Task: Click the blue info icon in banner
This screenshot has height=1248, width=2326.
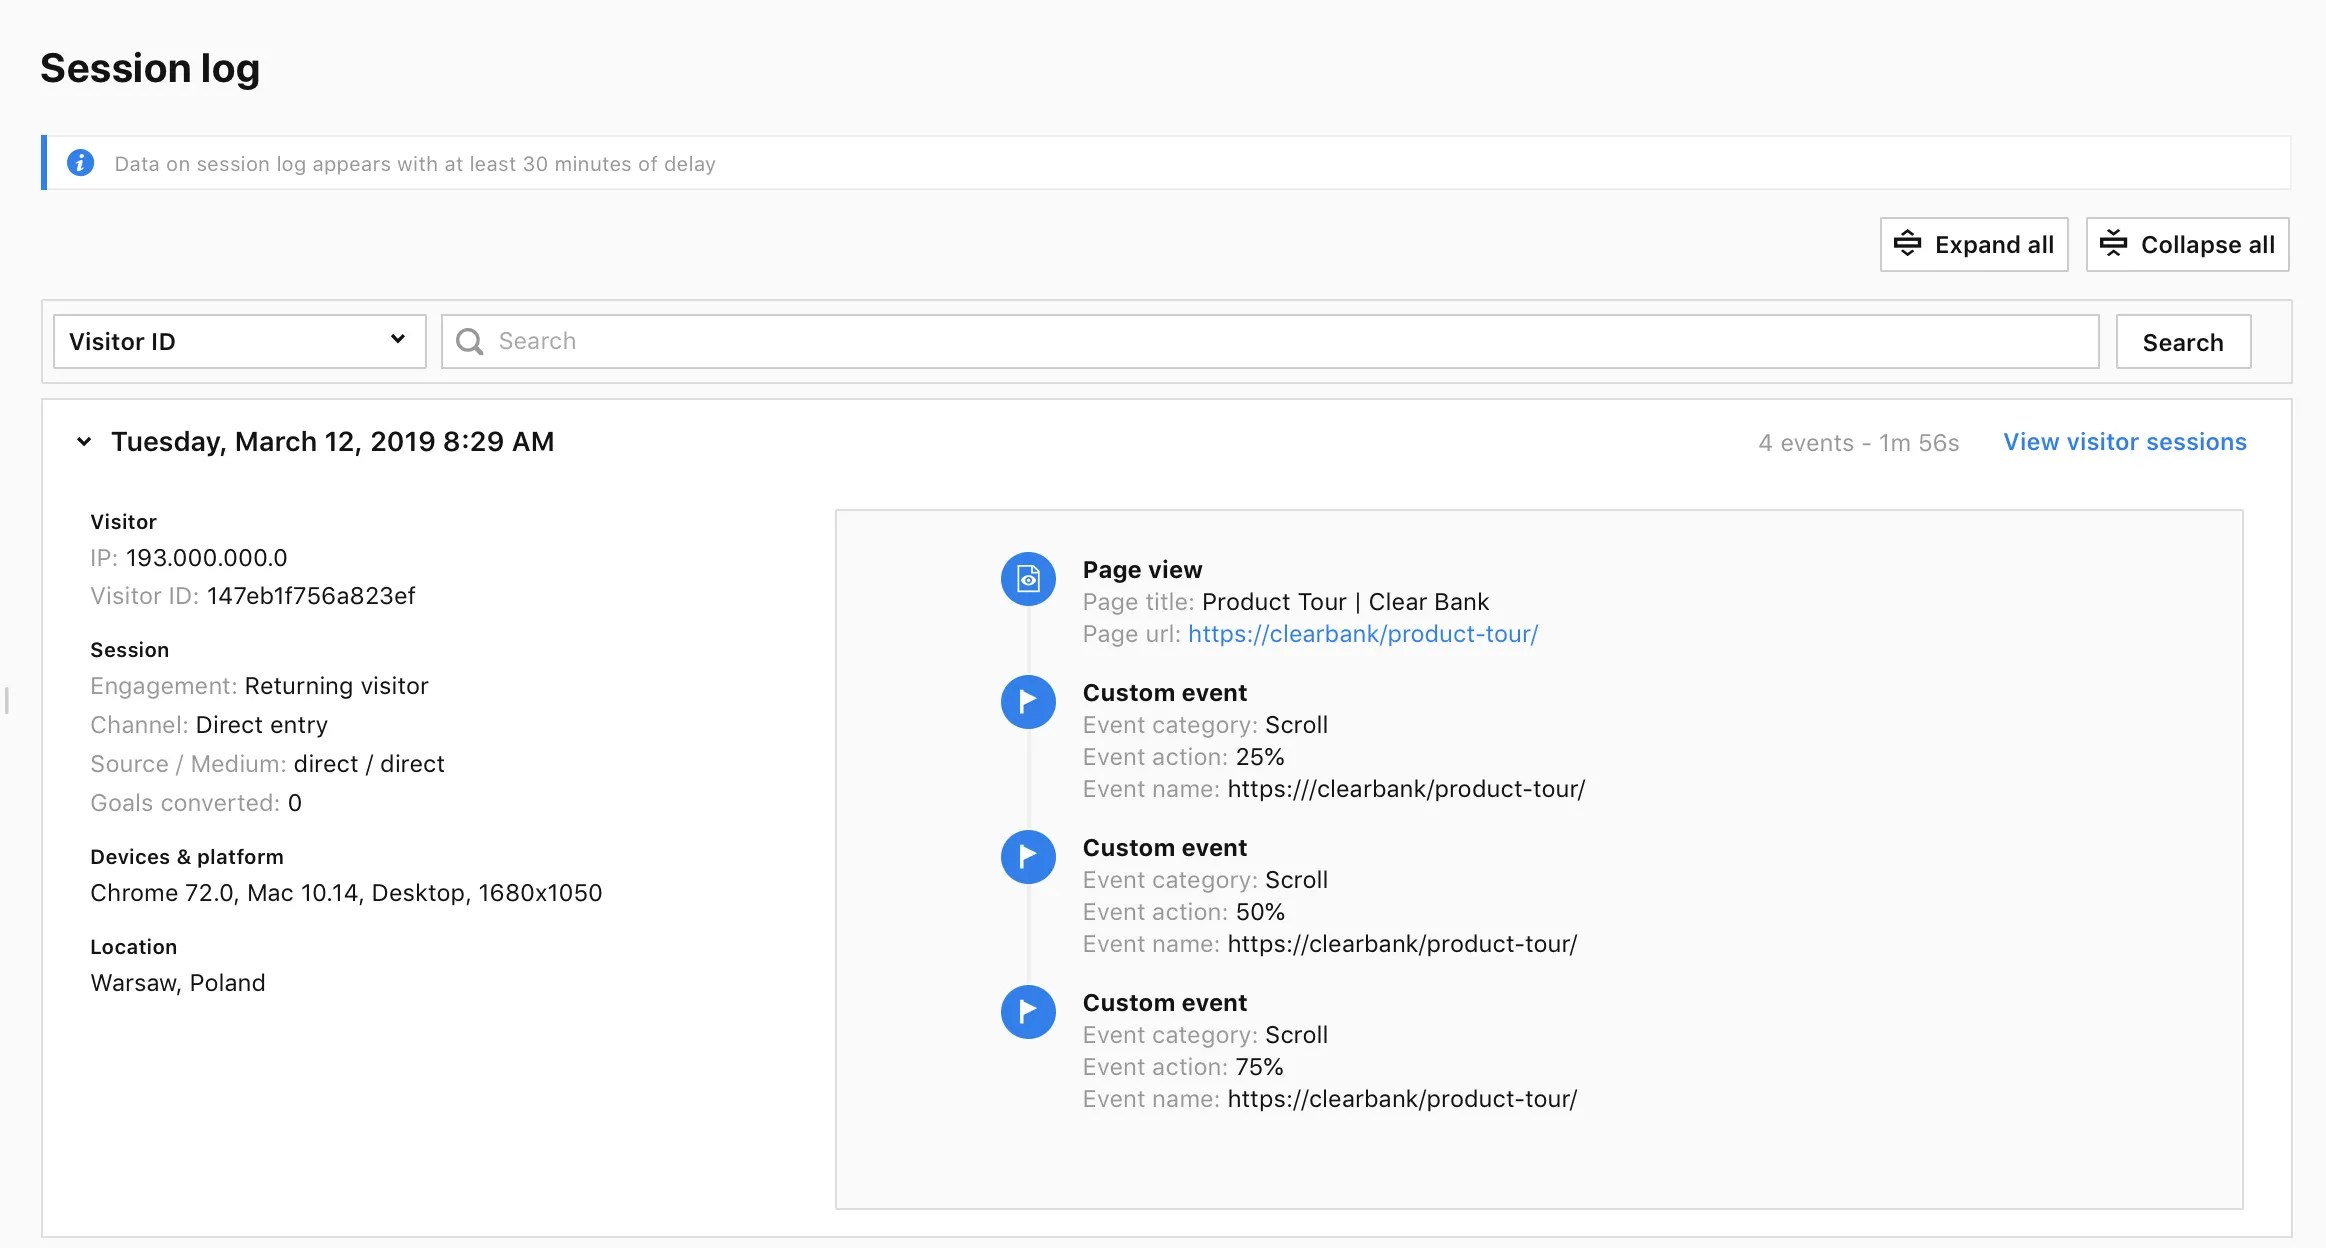Action: coord(80,163)
